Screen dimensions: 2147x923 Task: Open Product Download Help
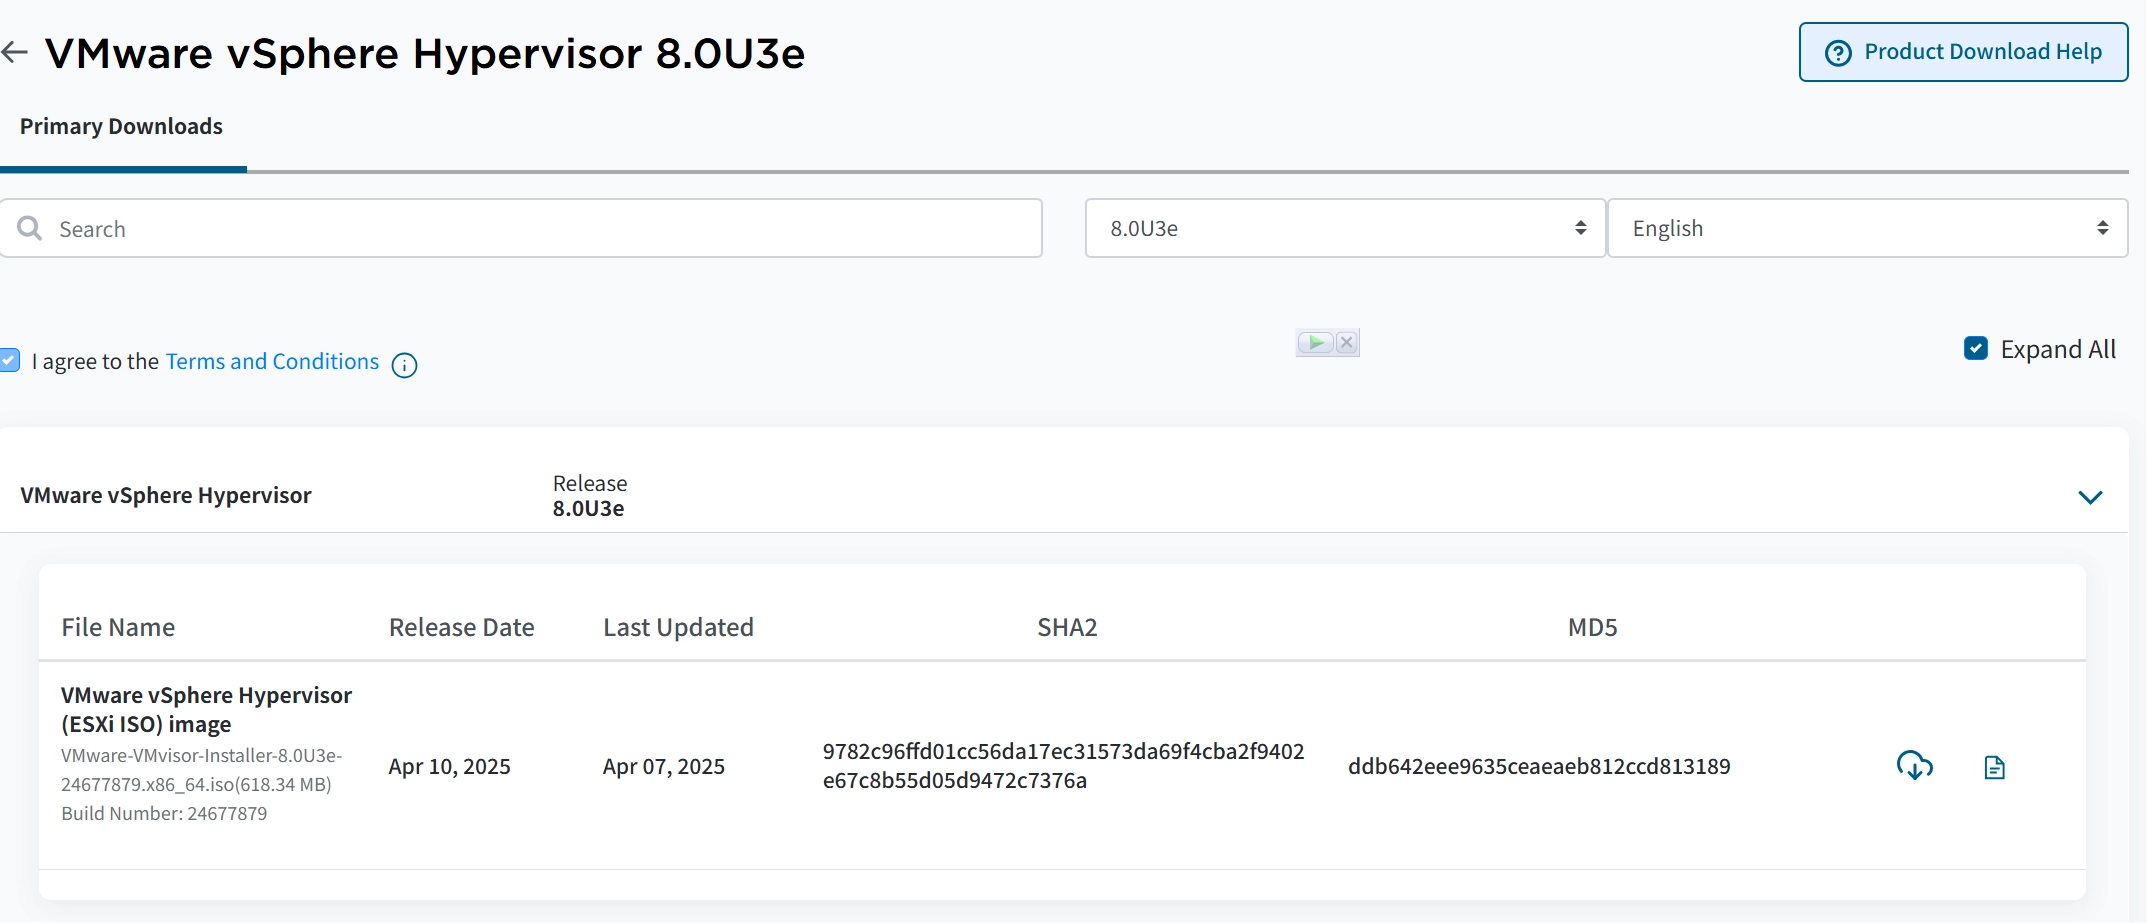(1963, 52)
